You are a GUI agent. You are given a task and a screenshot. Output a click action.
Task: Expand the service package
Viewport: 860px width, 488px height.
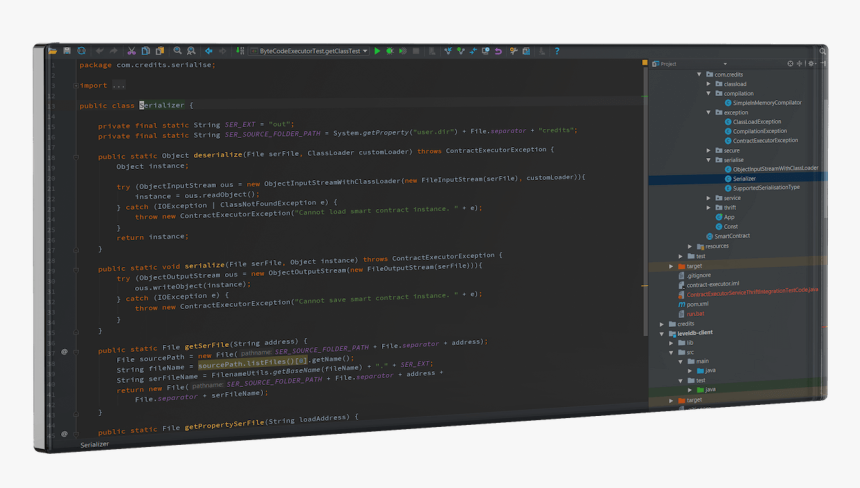[x=709, y=198]
